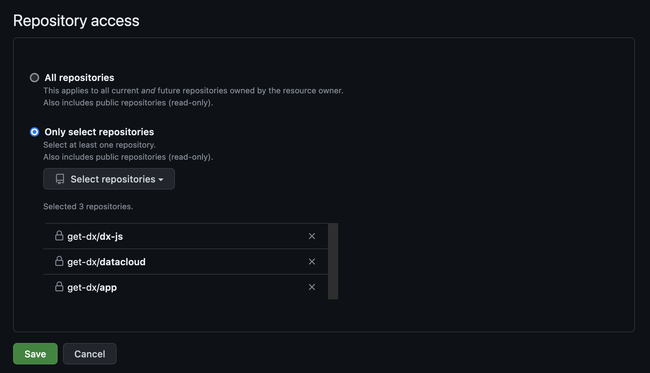Click the get-dx/dx-js repository name
650x373 pixels.
(95, 237)
